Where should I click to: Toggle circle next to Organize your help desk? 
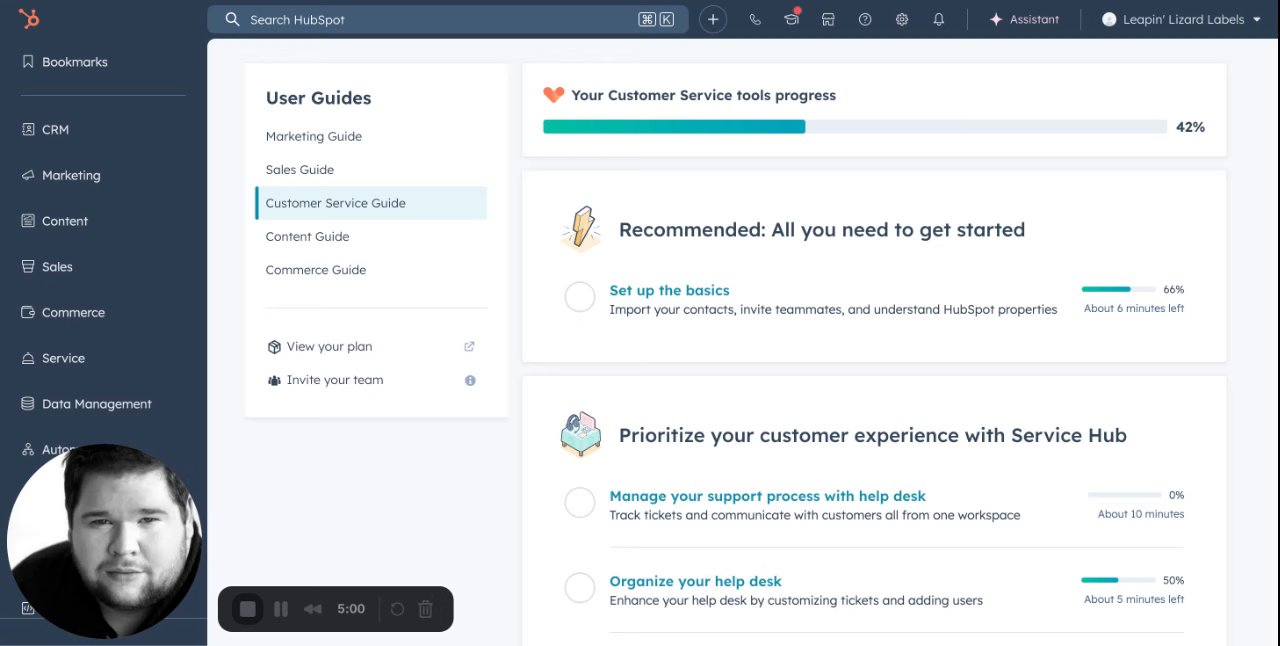pos(580,588)
